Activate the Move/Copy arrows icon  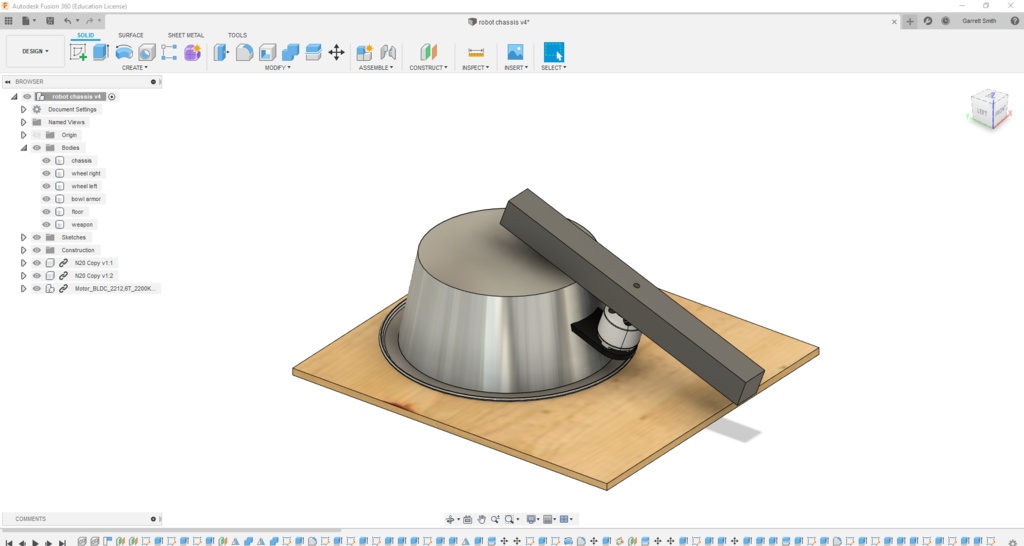pos(336,52)
